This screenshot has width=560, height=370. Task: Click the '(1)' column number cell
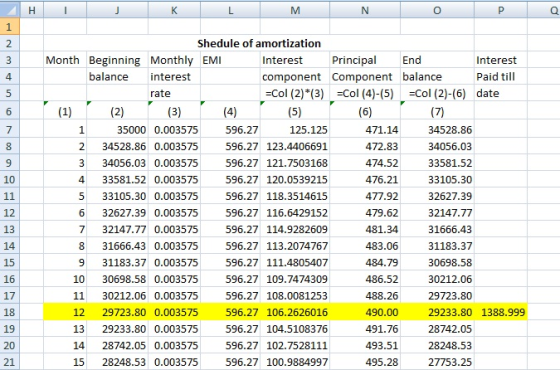(65, 111)
